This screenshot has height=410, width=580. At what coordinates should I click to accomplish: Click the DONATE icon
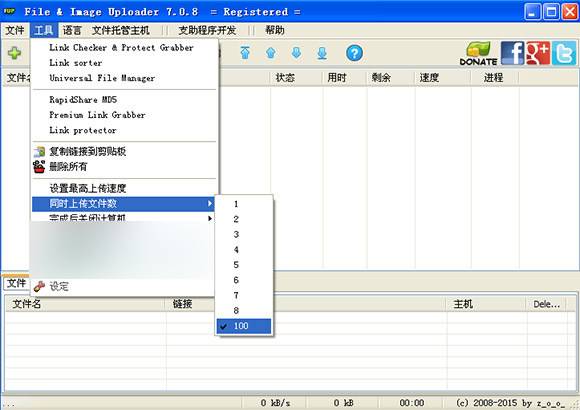pyautogui.click(x=478, y=54)
